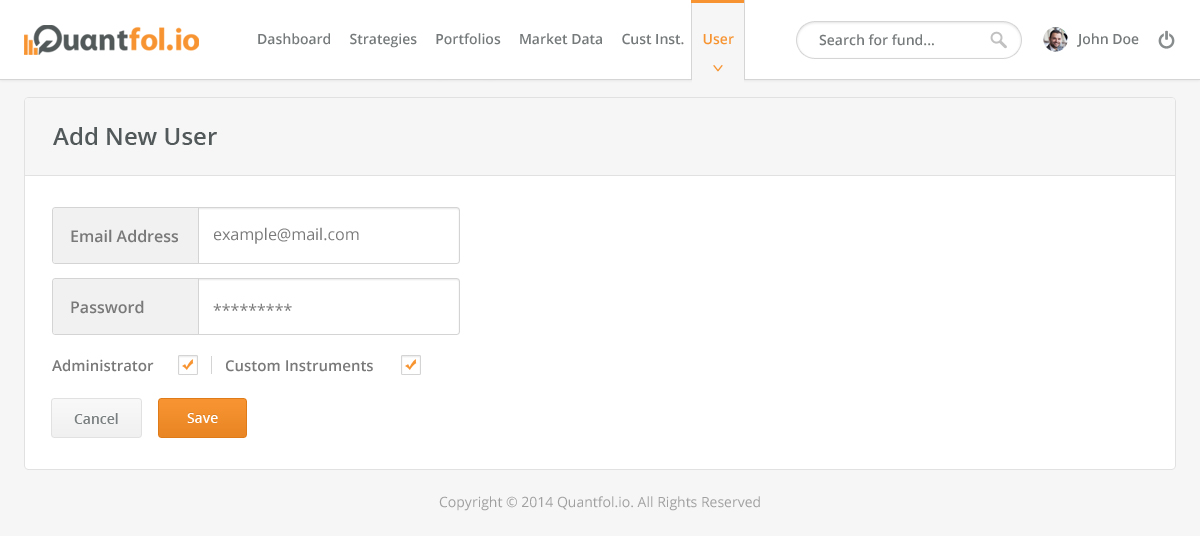
Task: Click into the Password field
Action: point(328,307)
